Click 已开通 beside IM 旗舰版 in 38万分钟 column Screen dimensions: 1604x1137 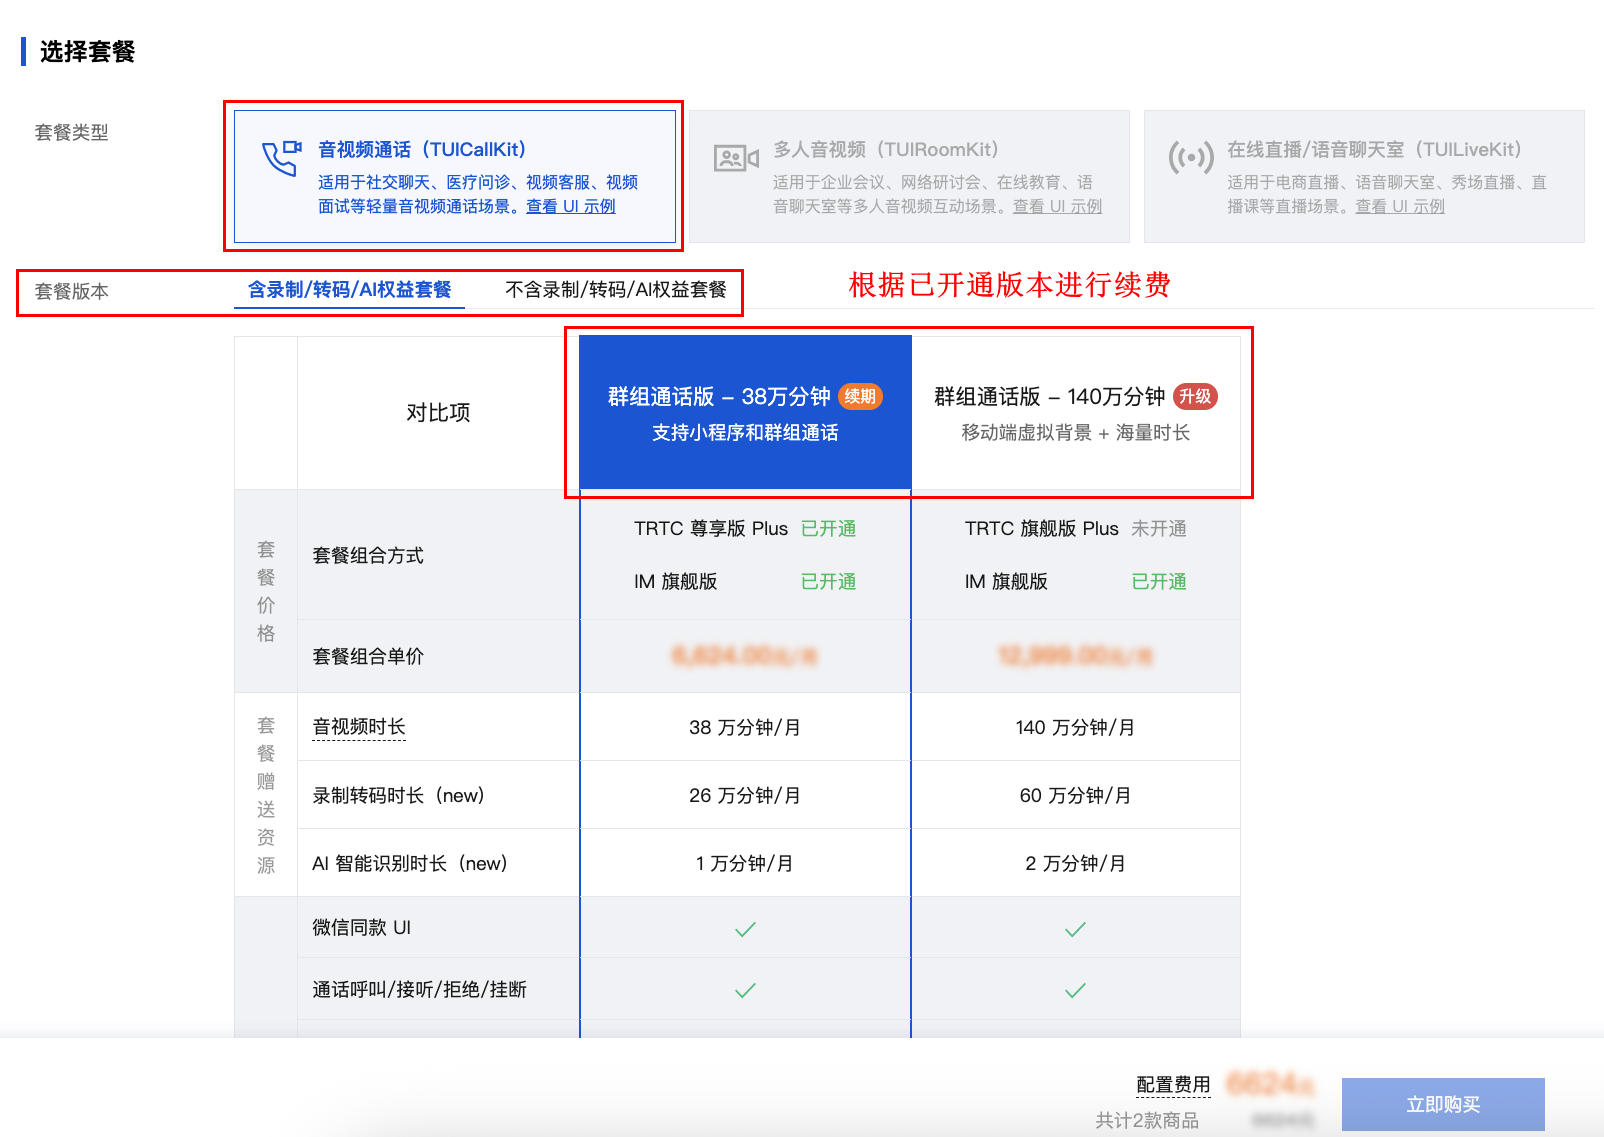(829, 581)
